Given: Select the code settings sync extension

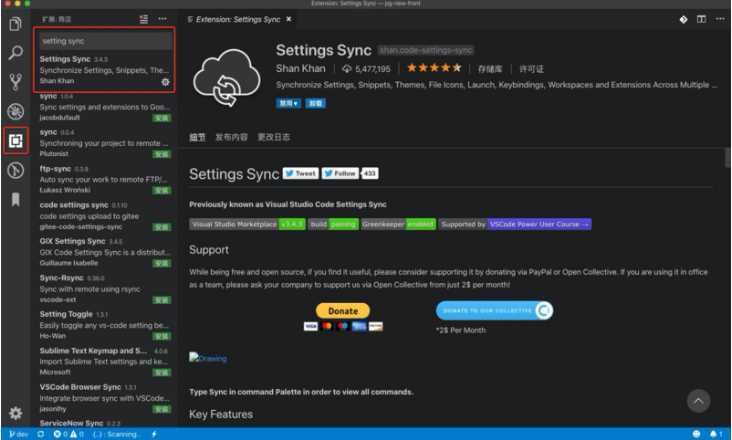Looking at the screenshot, I should 105,216.
